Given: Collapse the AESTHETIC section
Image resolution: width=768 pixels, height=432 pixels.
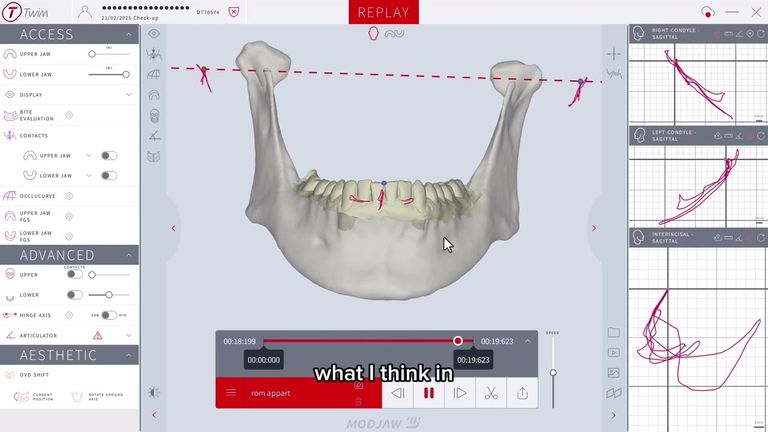Looking at the screenshot, I should coord(128,355).
